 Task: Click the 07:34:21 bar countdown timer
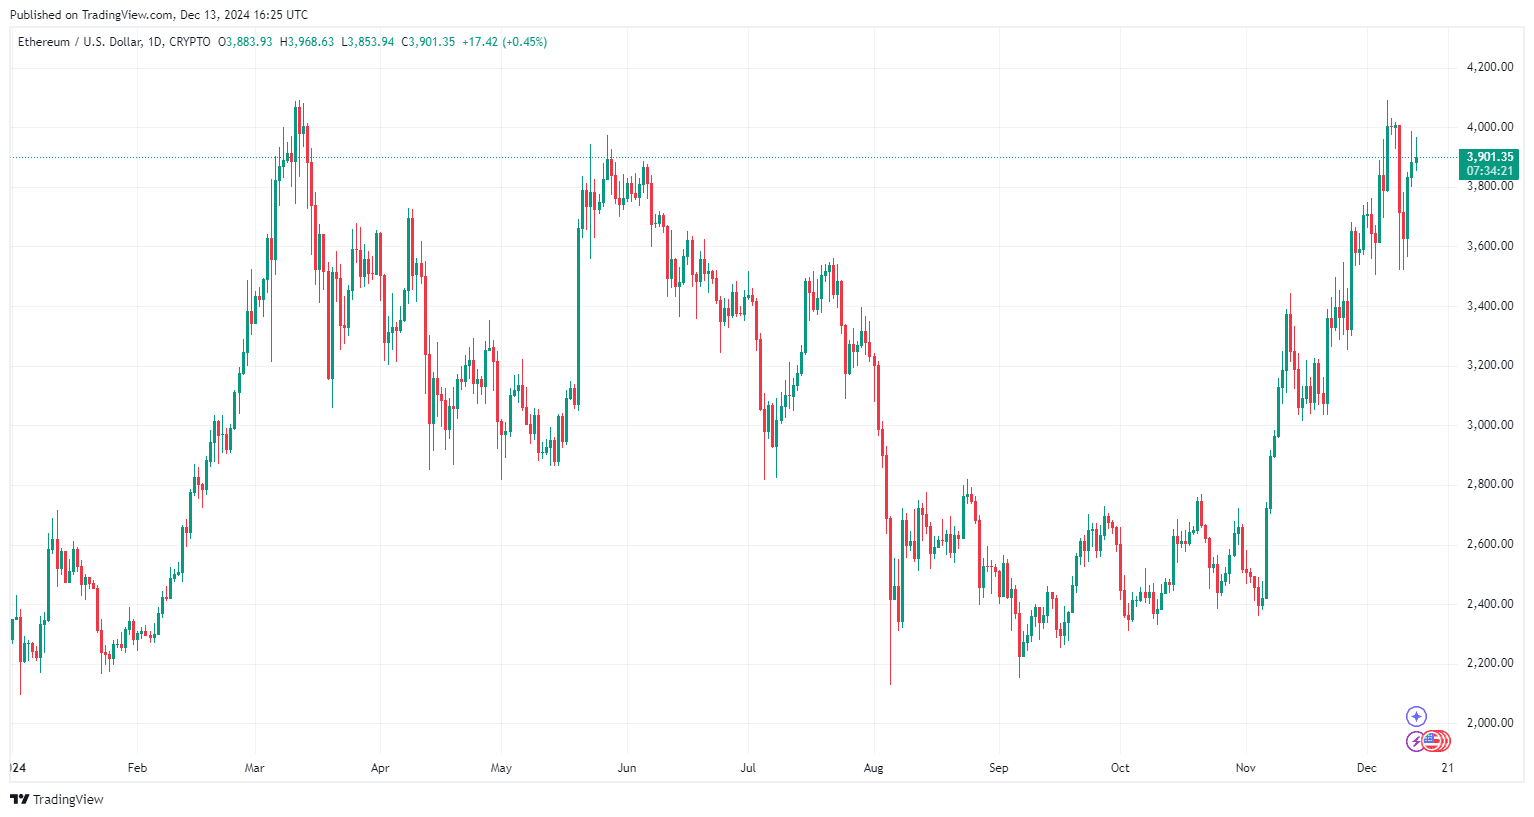[x=1490, y=171]
